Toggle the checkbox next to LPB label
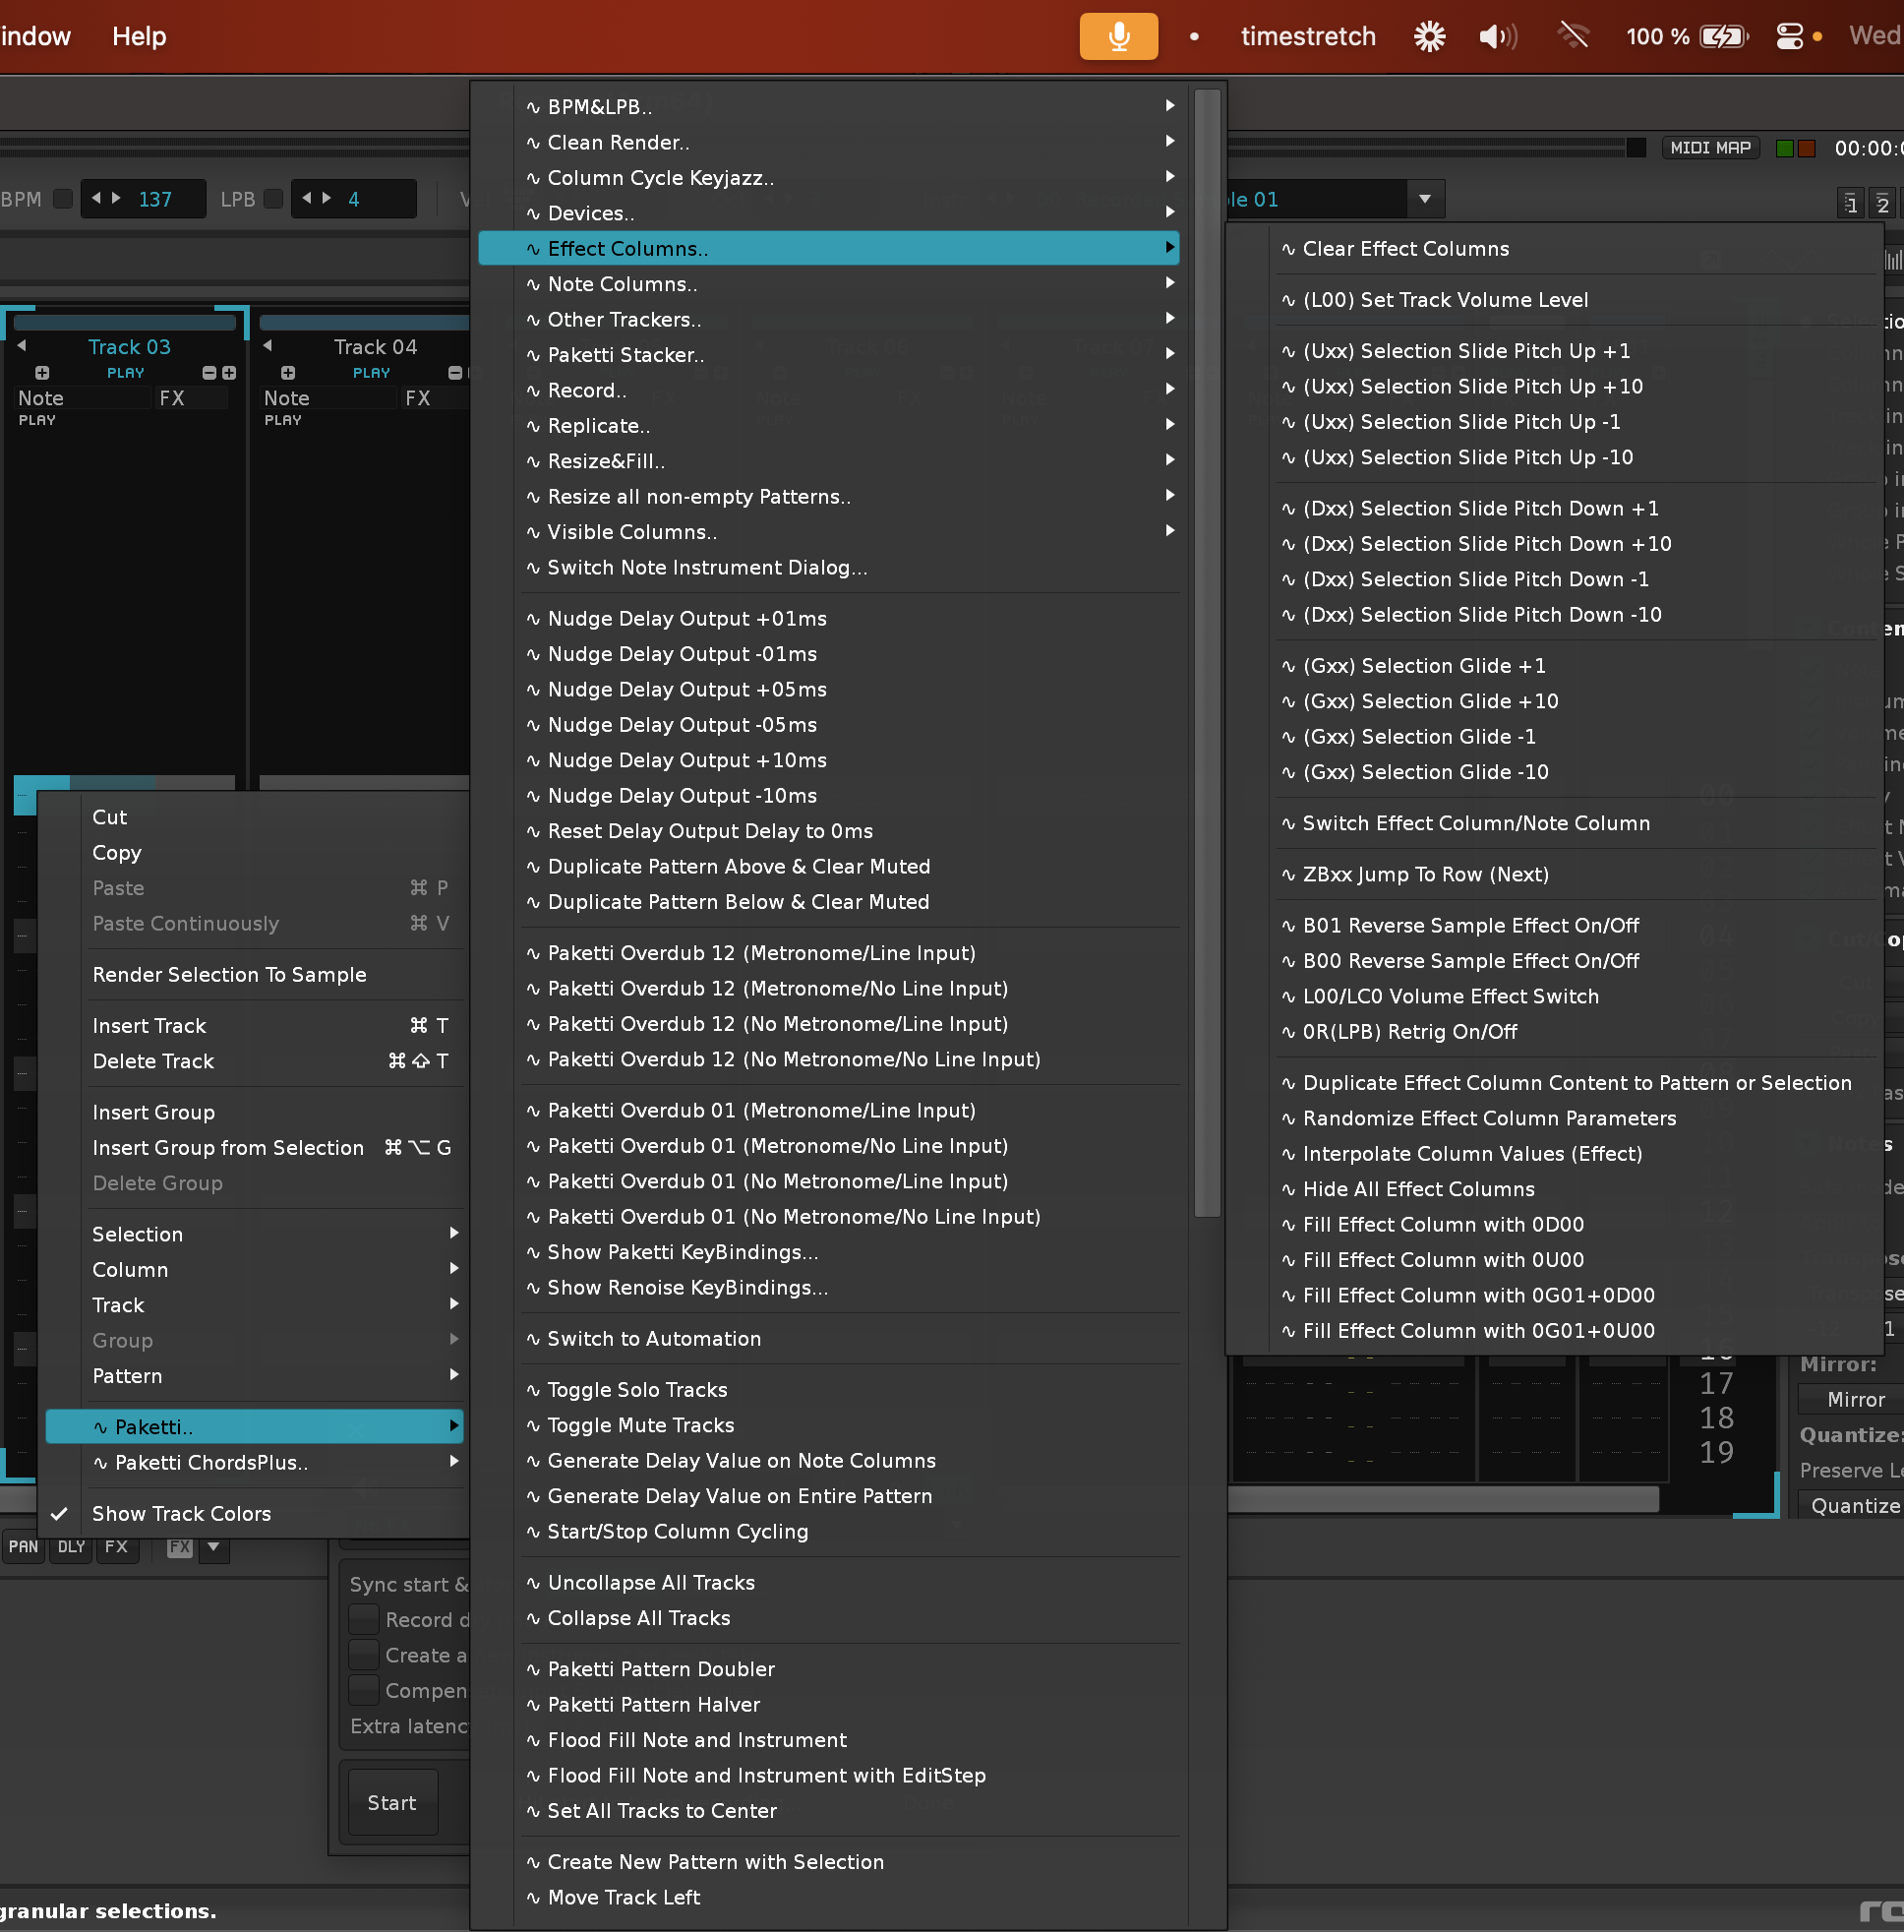This screenshot has width=1904, height=1932. coord(273,199)
